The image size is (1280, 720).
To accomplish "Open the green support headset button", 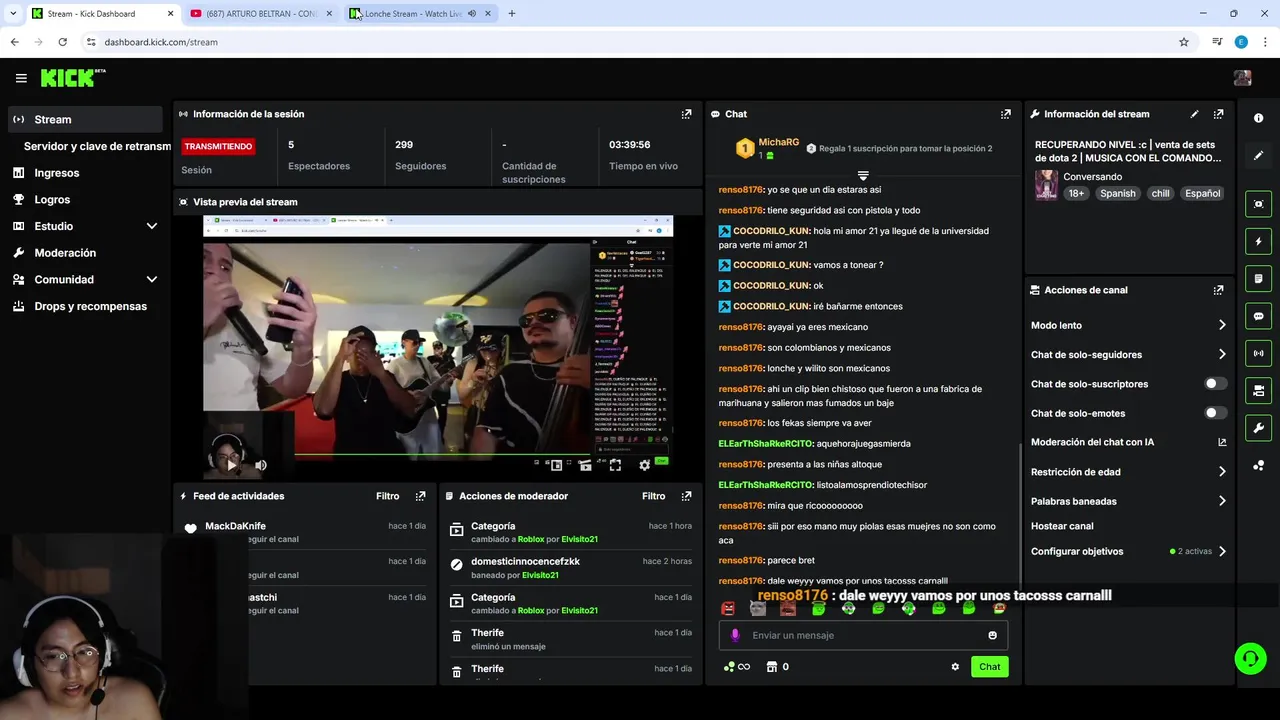I will [1250, 658].
